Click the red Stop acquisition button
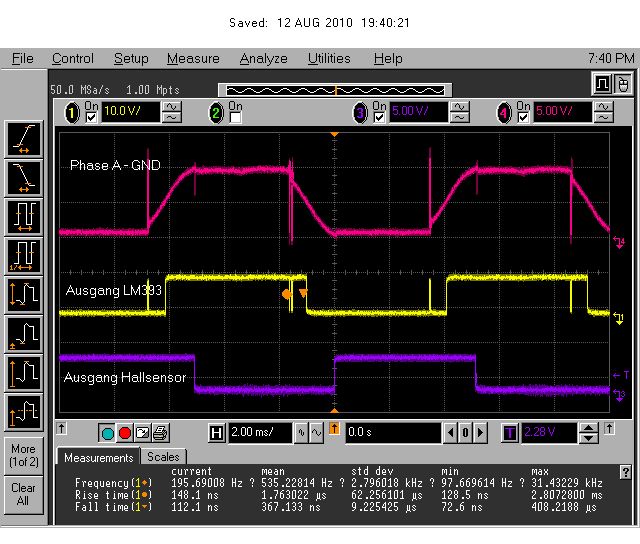The height and width of the screenshot is (544, 640). coord(125,433)
